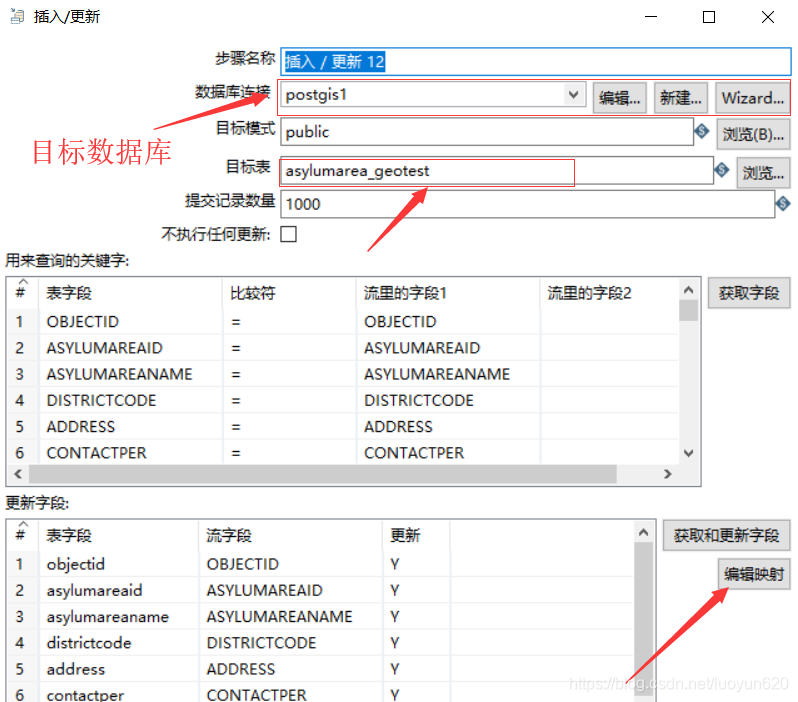Click the 编辑映射 button
This screenshot has height=702, width=798.
[754, 574]
